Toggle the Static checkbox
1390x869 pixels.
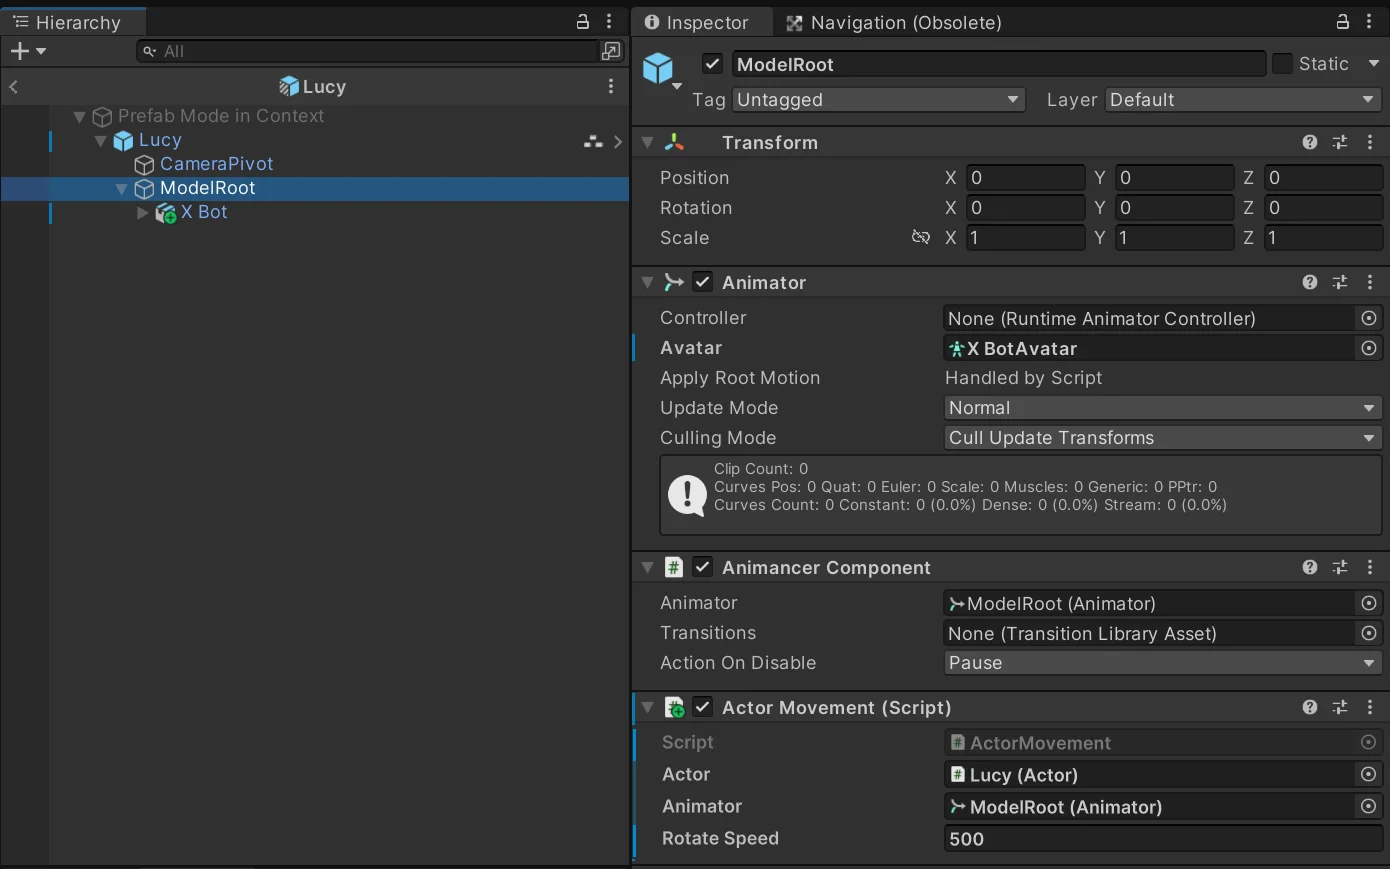1282,64
